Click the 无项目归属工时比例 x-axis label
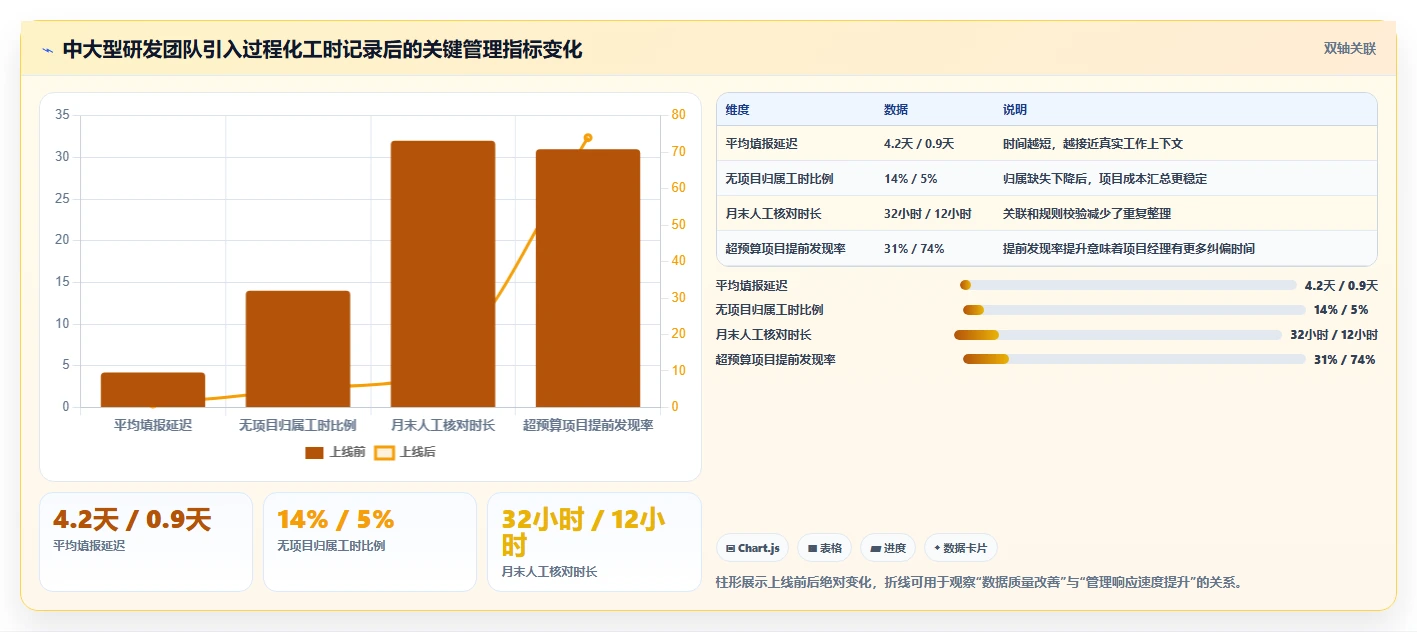1417x632 pixels. (298, 426)
